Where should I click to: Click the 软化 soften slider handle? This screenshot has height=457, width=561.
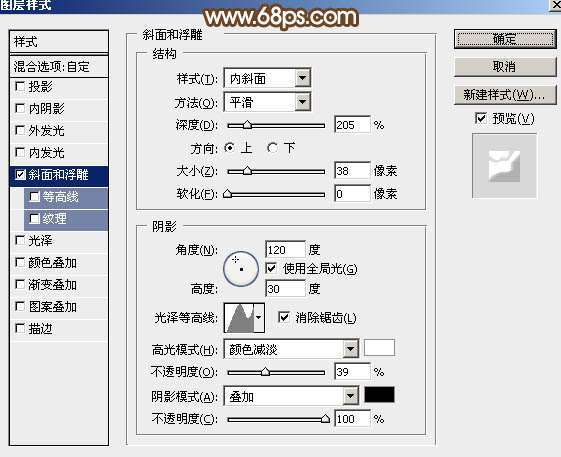(x=228, y=194)
